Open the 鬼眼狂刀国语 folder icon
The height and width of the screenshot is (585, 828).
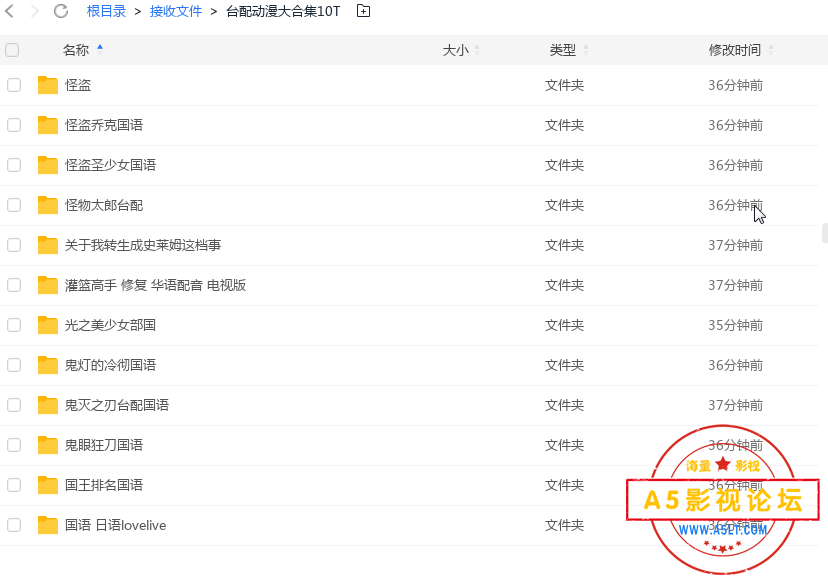tap(48, 445)
